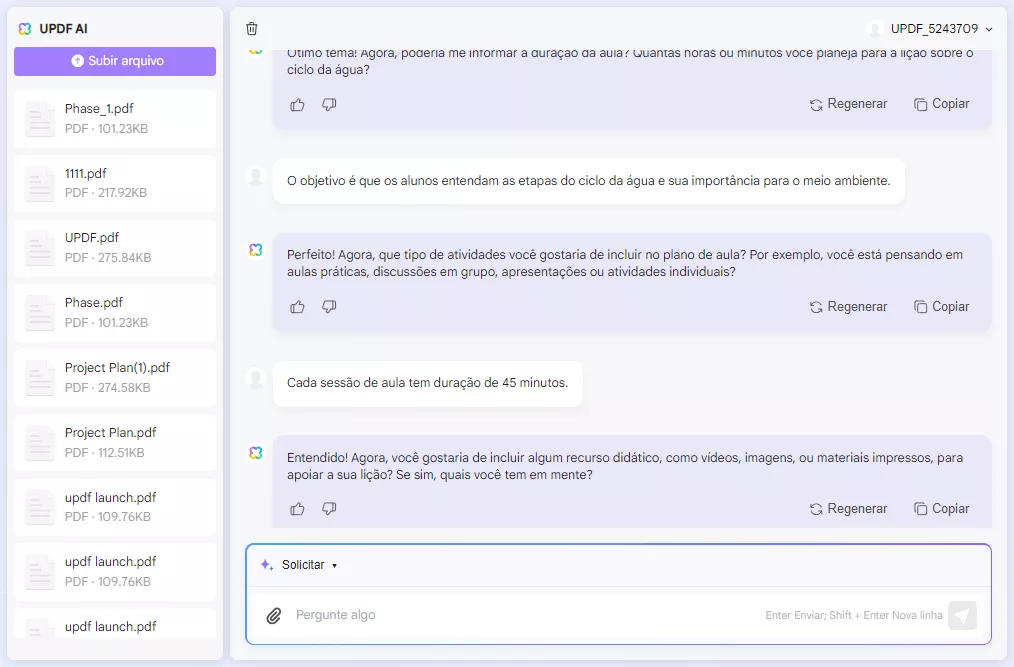
Task: Select Project Plan(1).pdf in the file list
Action: click(114, 377)
